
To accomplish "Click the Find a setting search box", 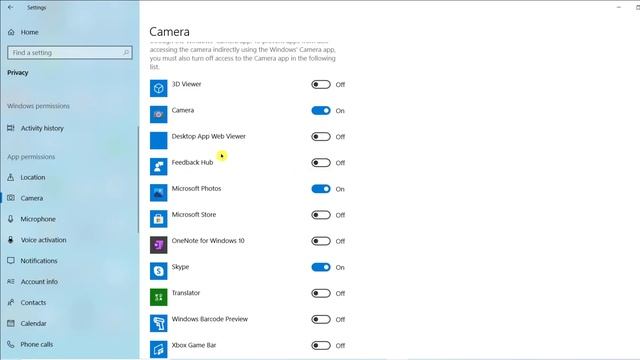I will pyautogui.click(x=70, y=53).
